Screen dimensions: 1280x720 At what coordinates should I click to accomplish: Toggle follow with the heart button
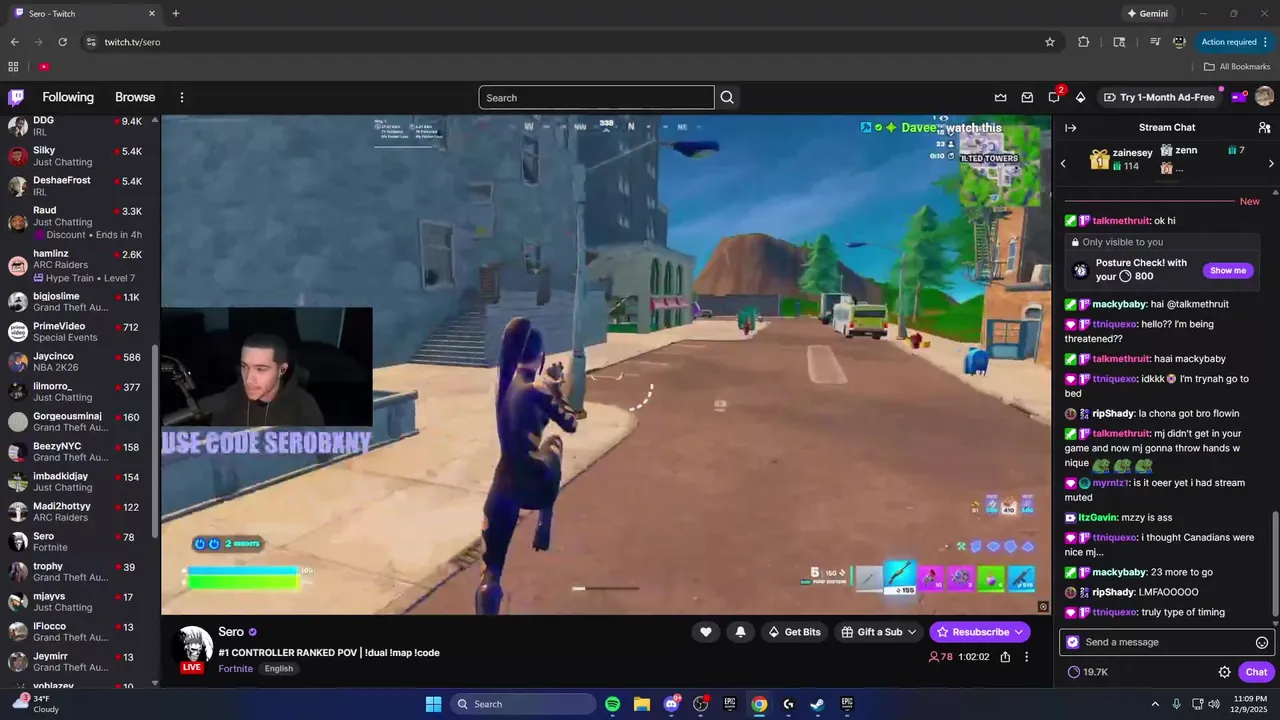click(705, 632)
